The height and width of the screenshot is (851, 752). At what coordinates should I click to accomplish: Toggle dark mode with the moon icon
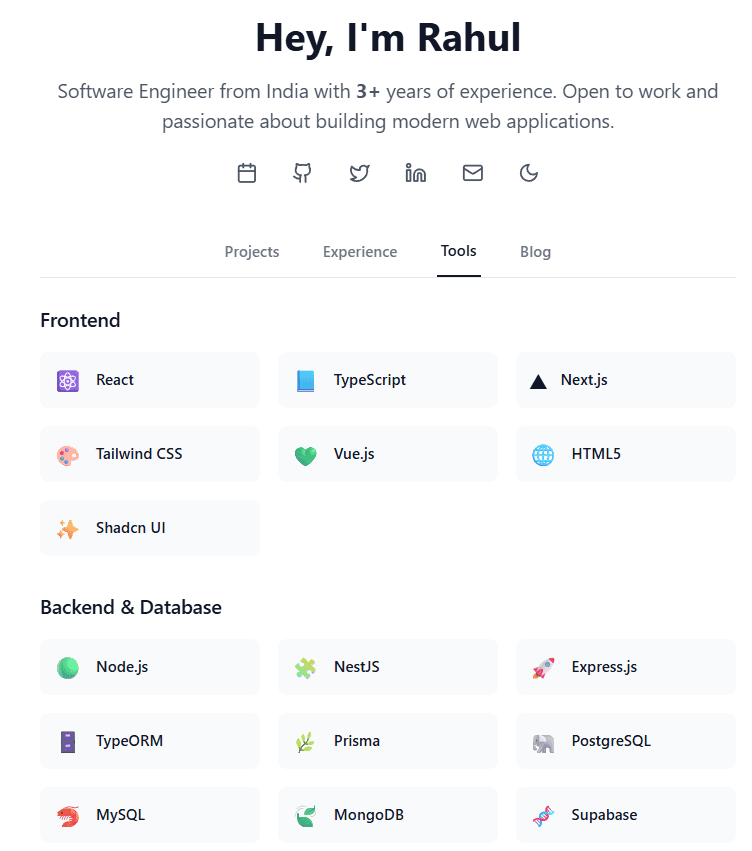pyautogui.click(x=529, y=173)
